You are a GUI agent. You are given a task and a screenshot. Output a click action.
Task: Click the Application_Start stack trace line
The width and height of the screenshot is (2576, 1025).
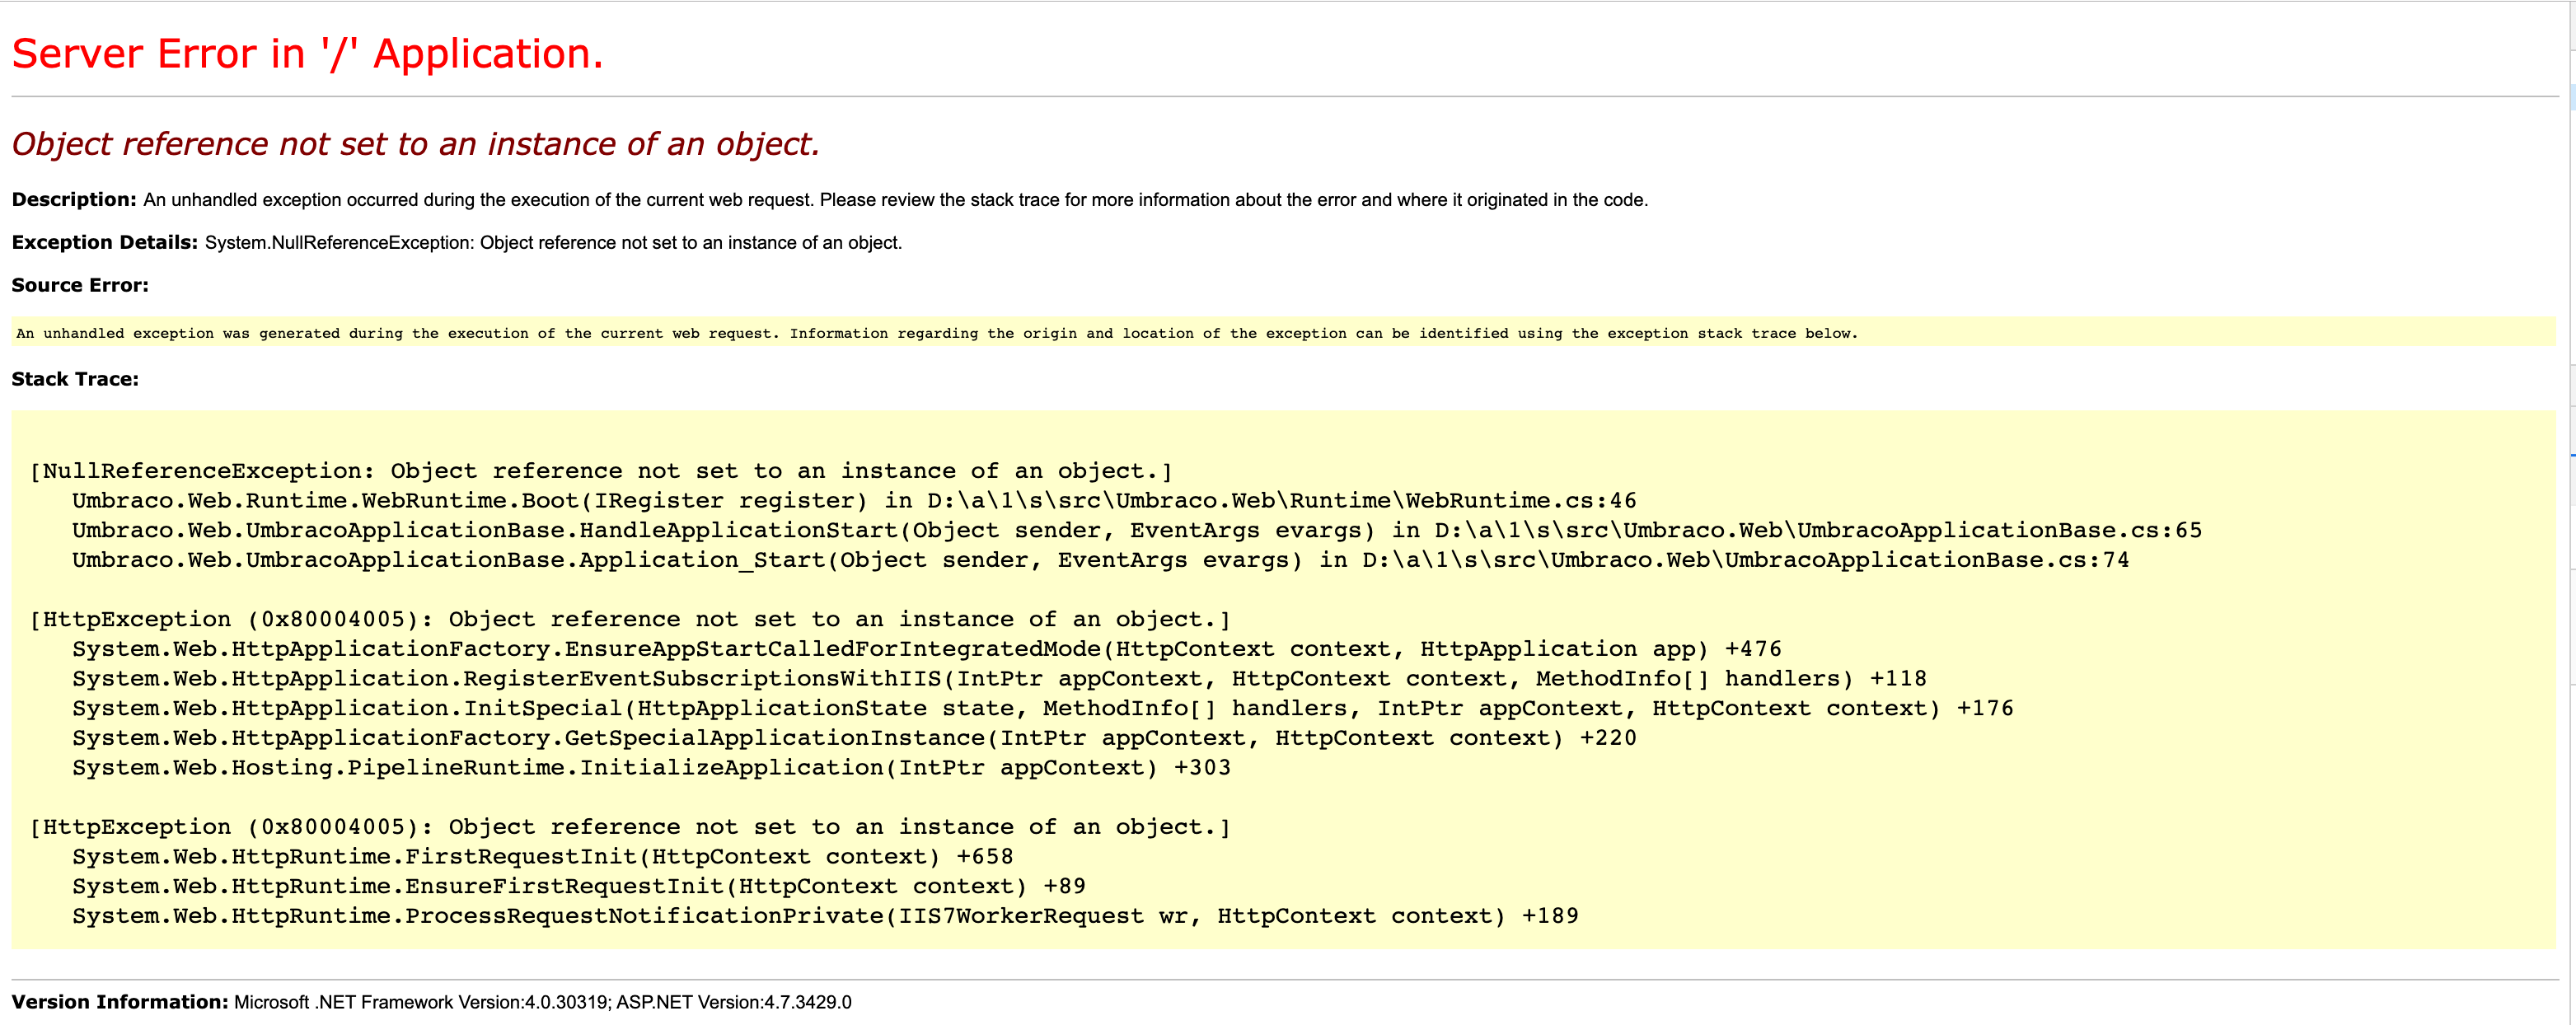click(x=1100, y=560)
